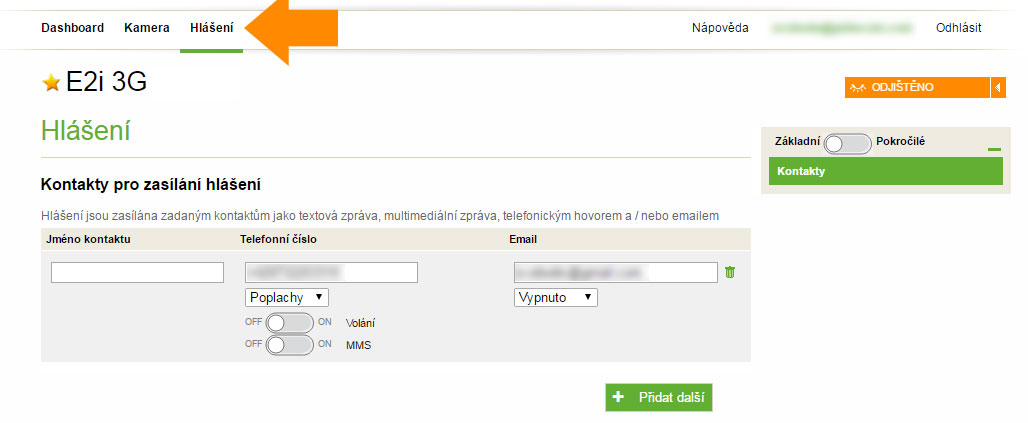Go to the Kamera tab

click(x=147, y=27)
